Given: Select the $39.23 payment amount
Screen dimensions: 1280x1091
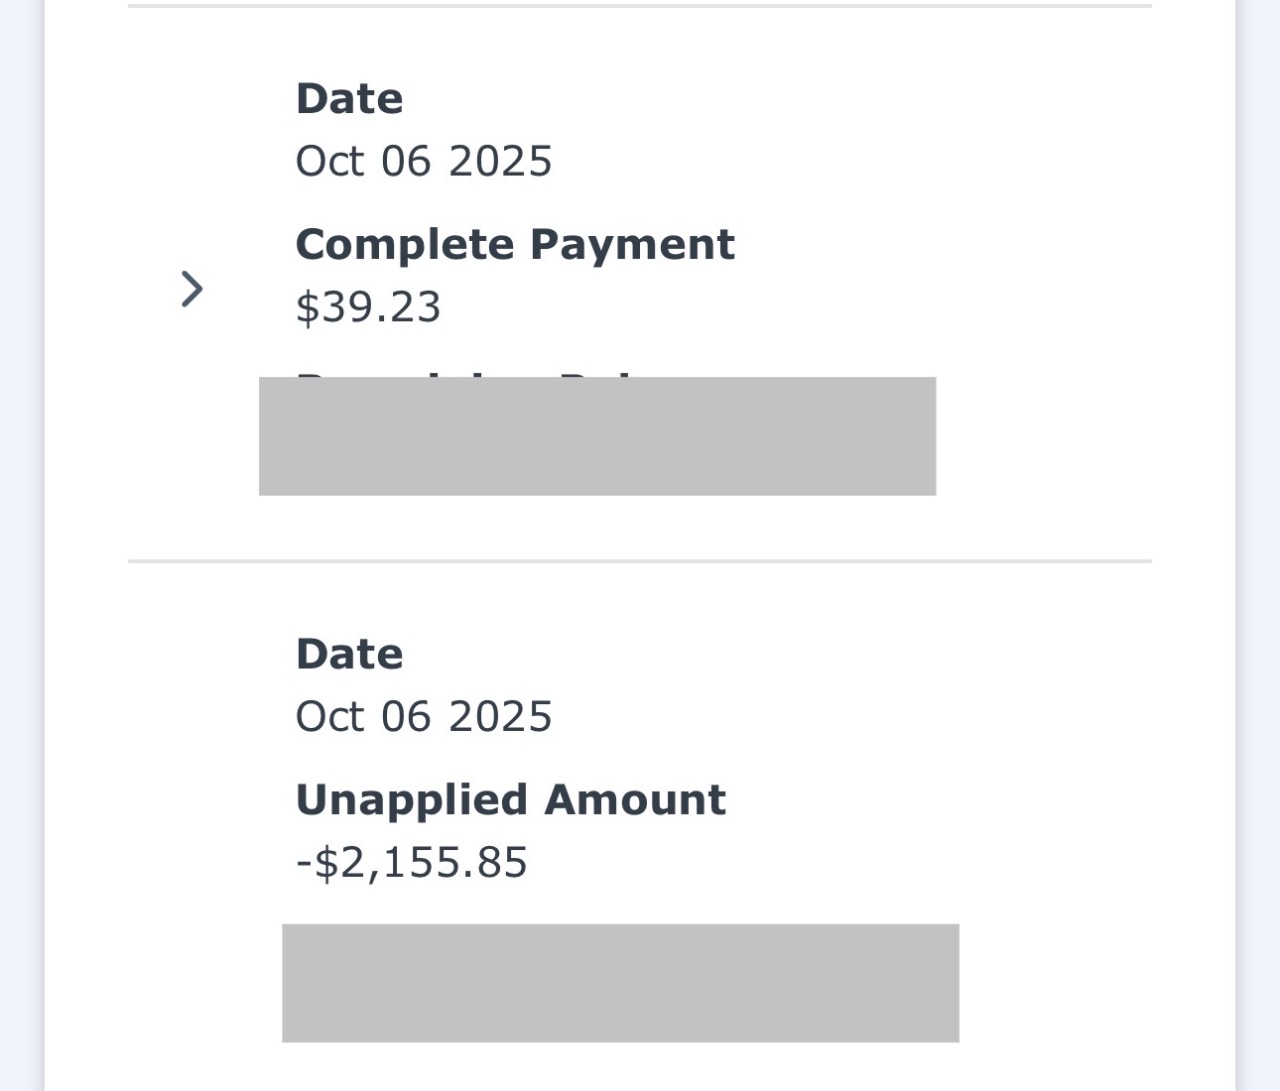Looking at the screenshot, I should pos(368,307).
